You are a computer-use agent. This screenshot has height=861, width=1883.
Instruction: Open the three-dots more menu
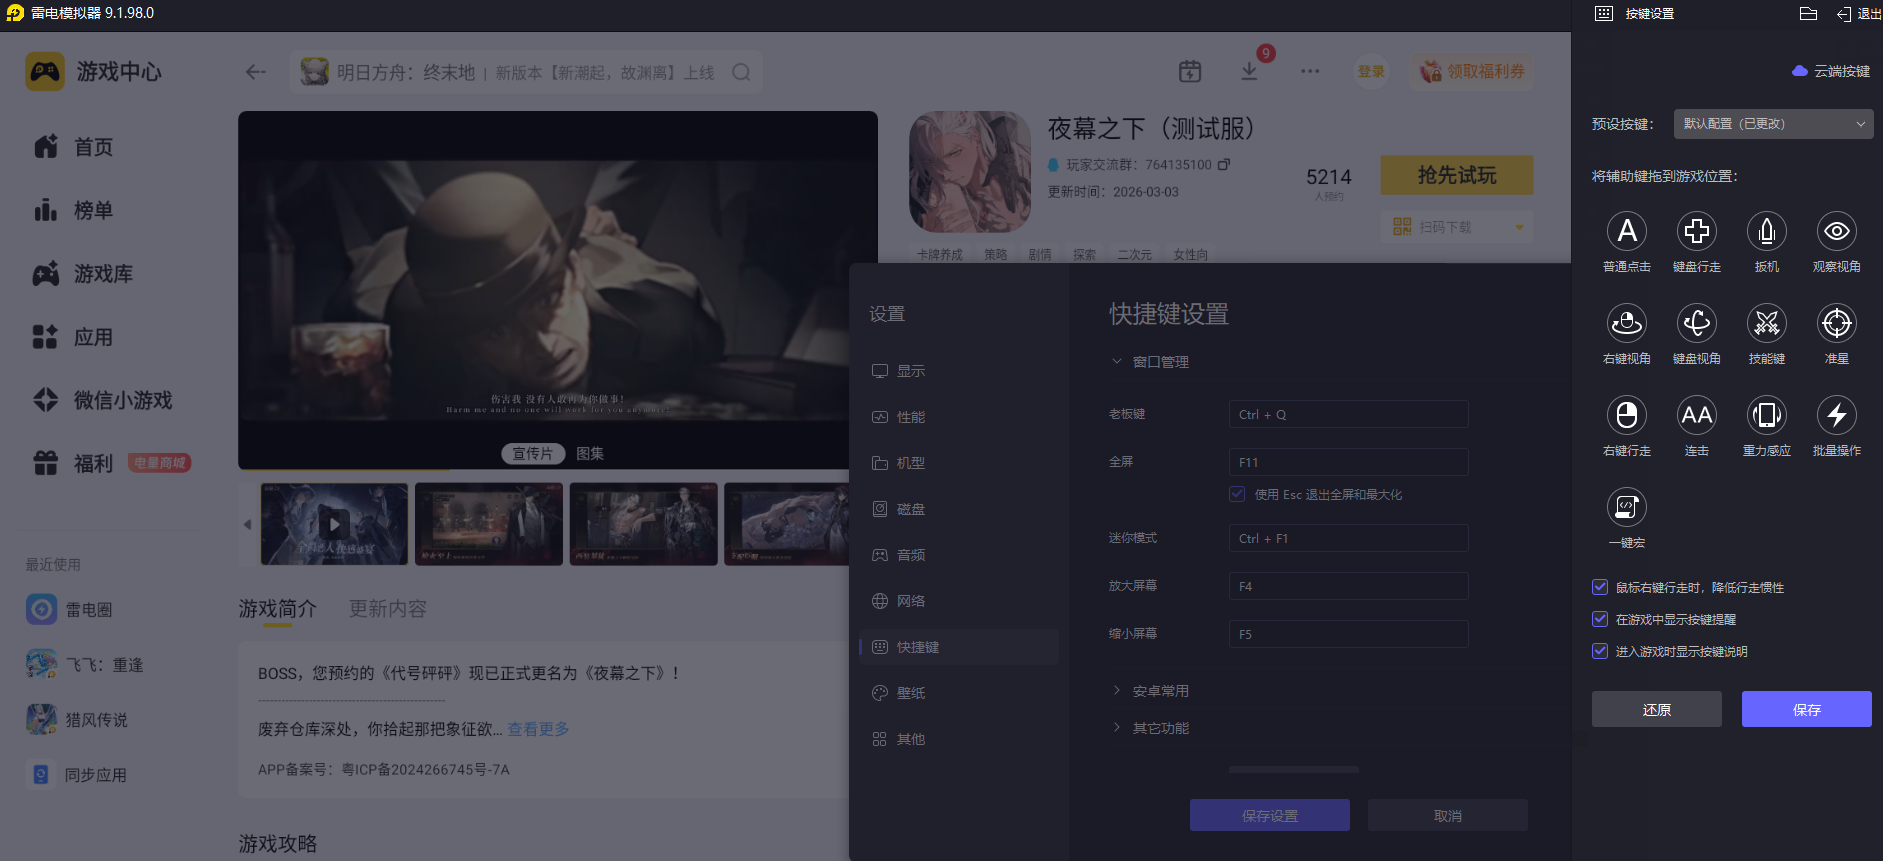point(1310,71)
